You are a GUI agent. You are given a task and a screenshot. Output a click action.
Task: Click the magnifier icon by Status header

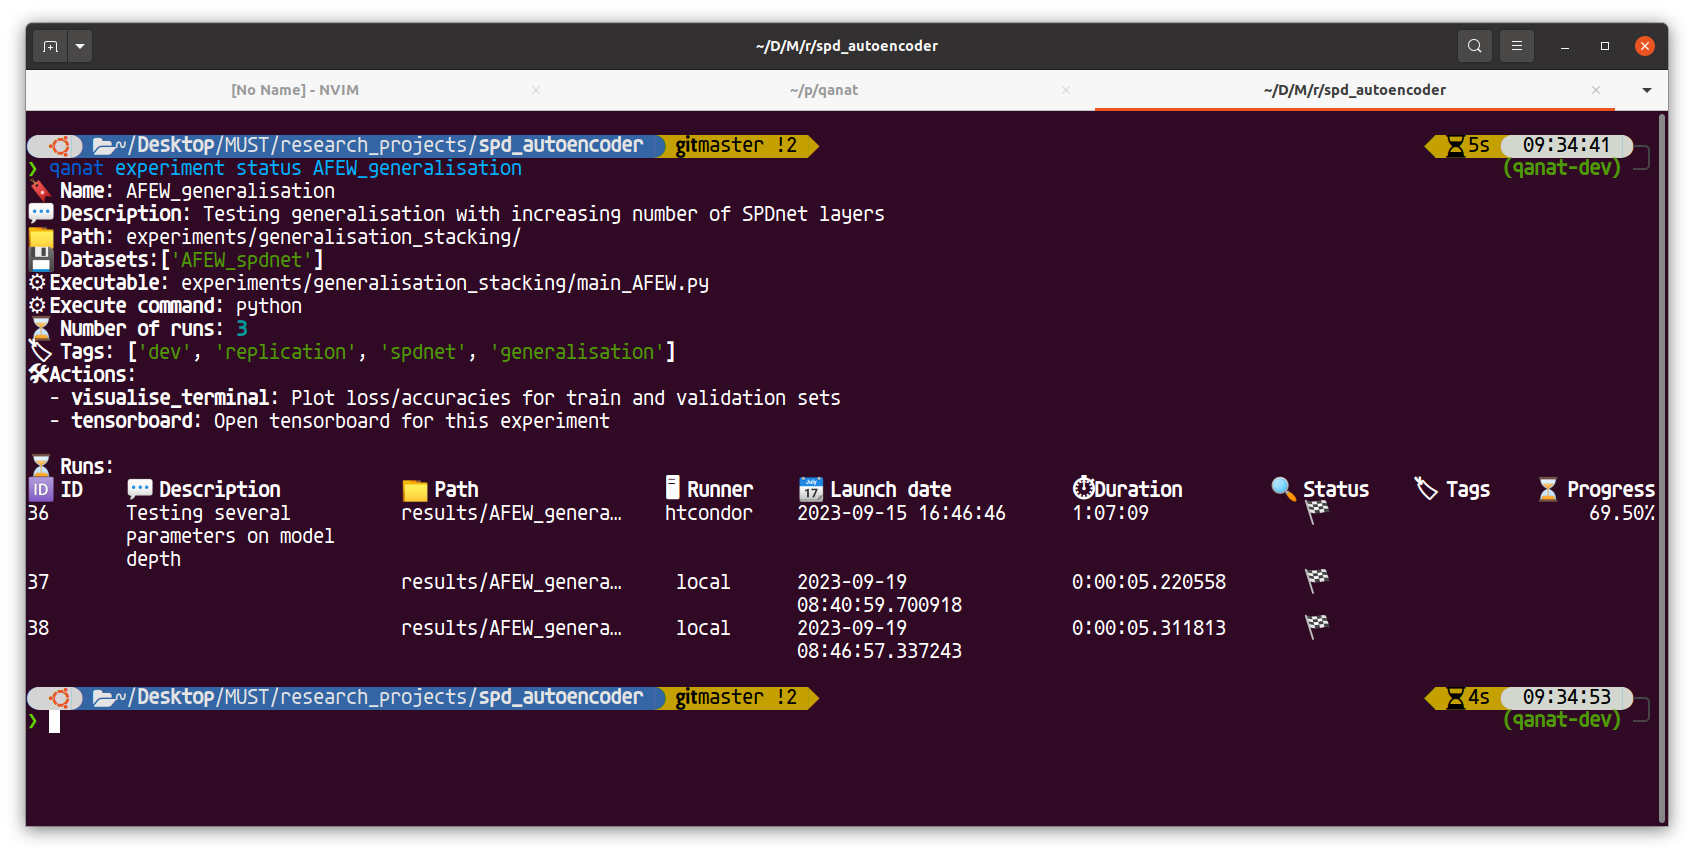1283,488
